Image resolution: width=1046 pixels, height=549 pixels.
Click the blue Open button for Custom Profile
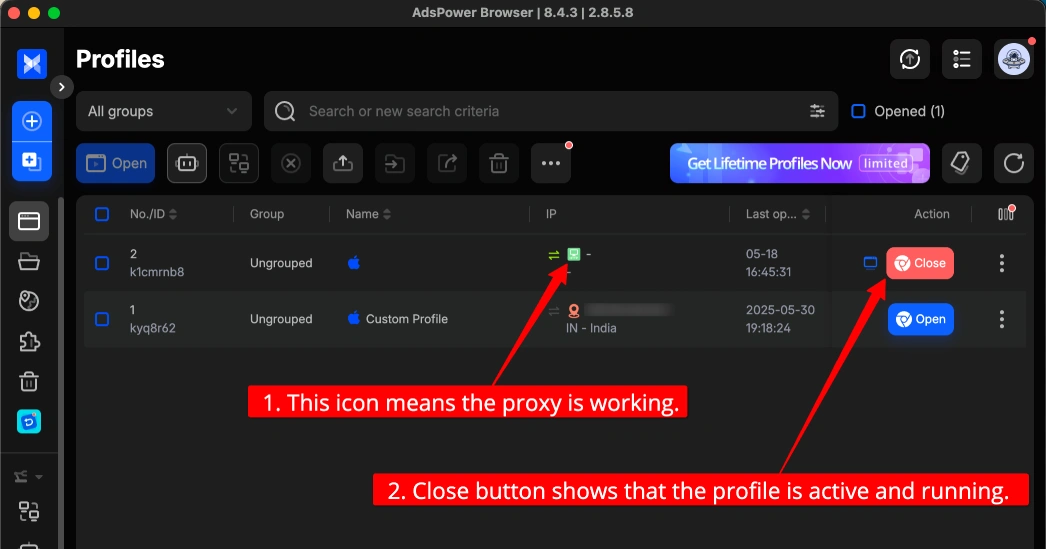click(x=921, y=320)
